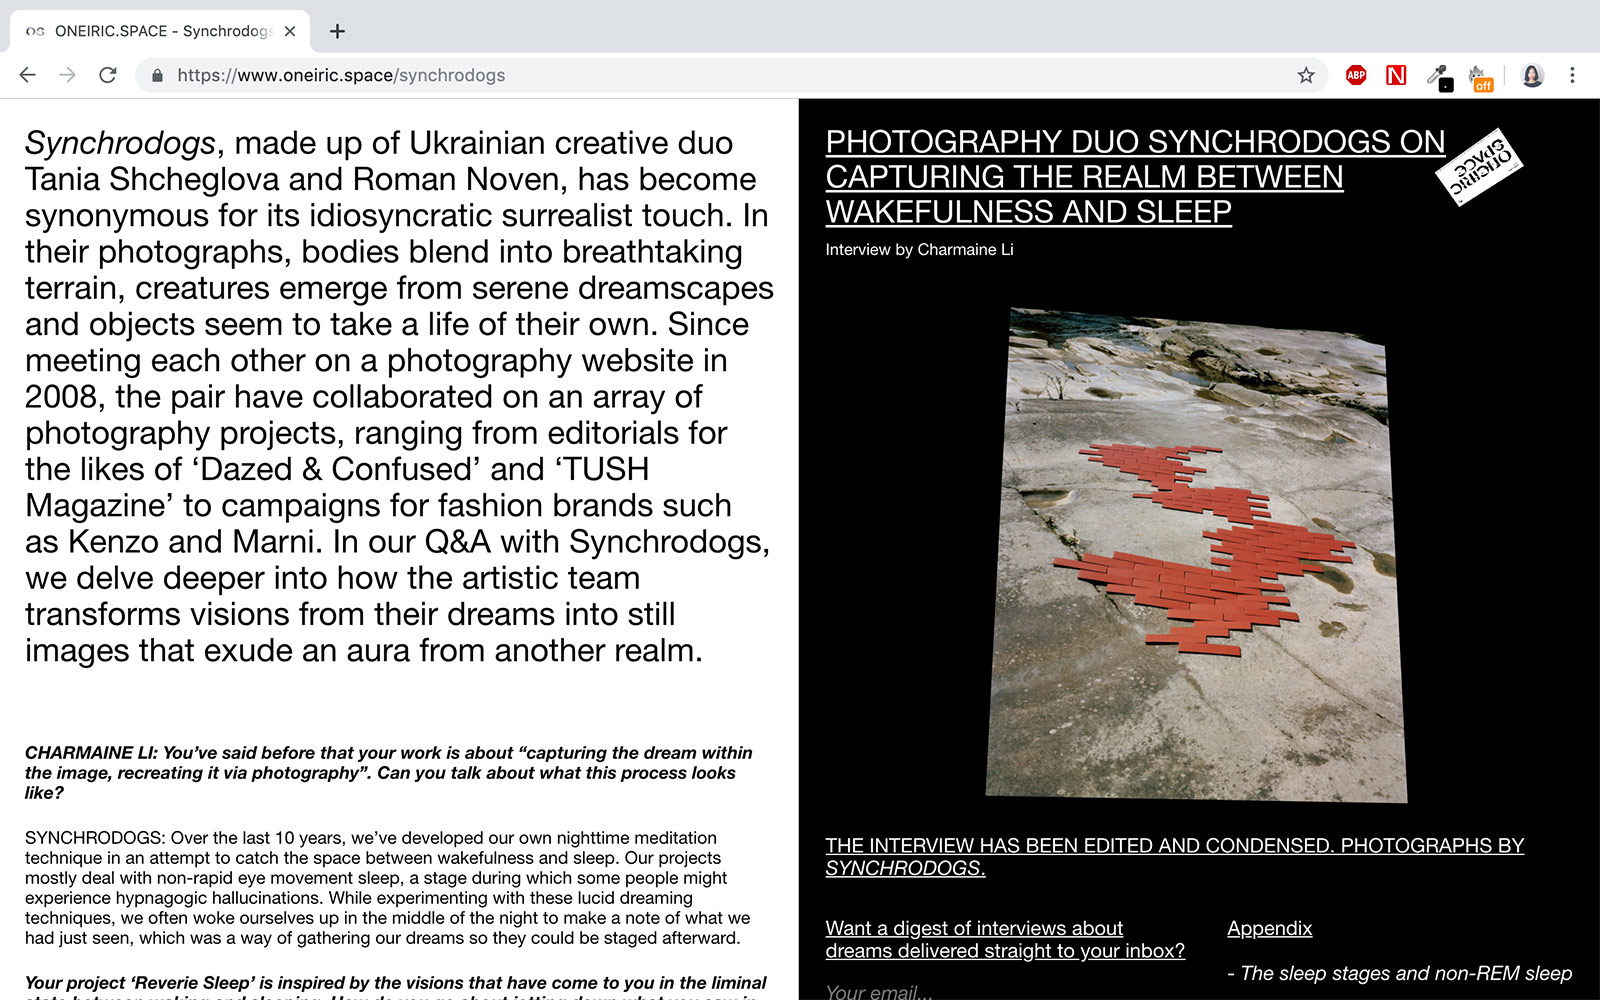Click 'The sleep stages and non-REM sleep'
The height and width of the screenshot is (1000, 1600).
click(x=1406, y=973)
